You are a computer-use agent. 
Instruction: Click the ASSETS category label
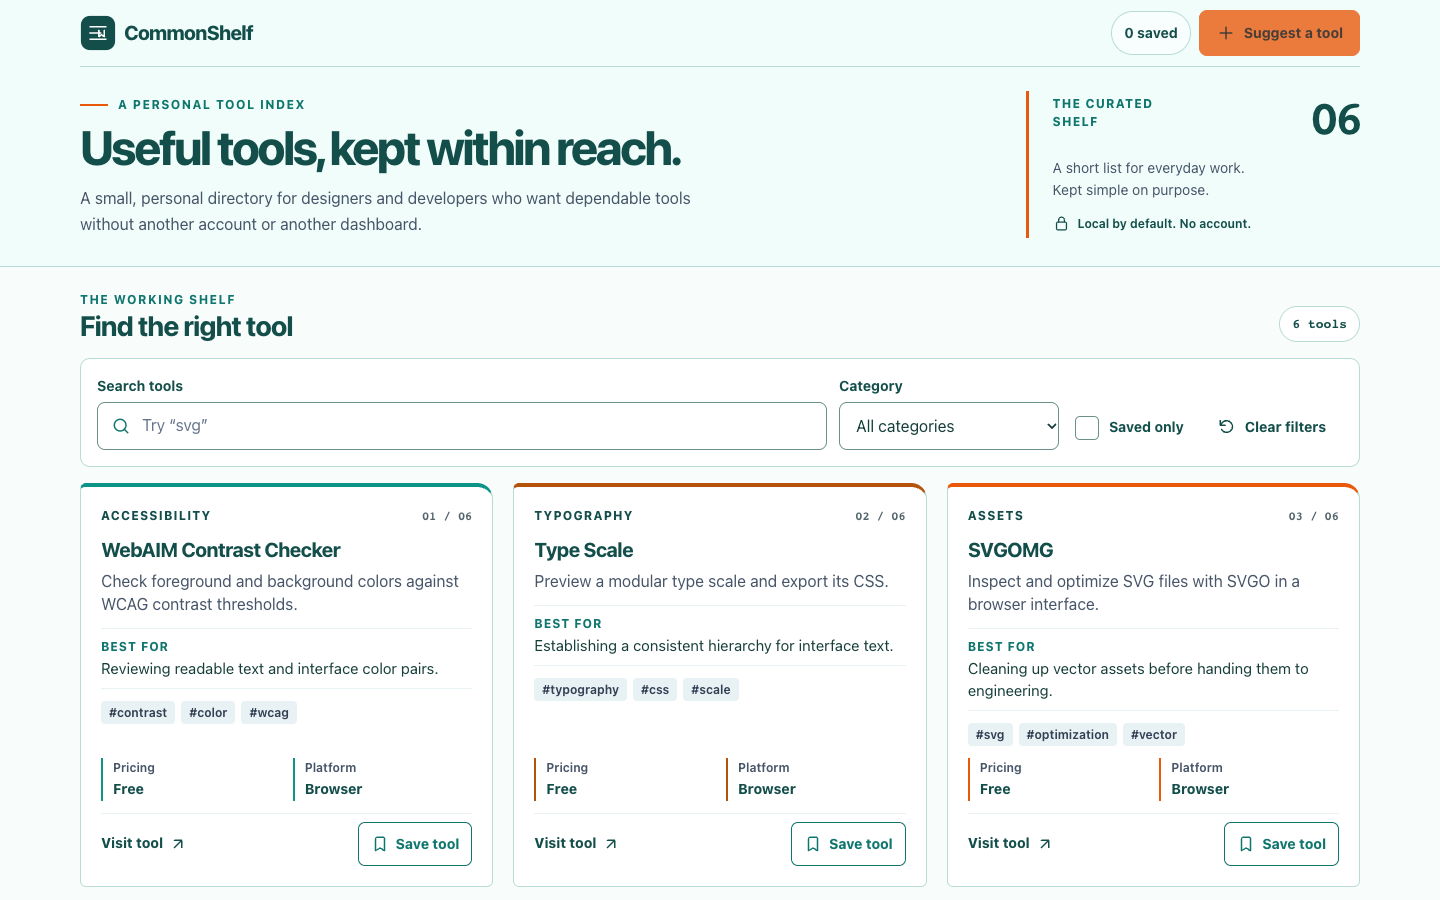(996, 516)
